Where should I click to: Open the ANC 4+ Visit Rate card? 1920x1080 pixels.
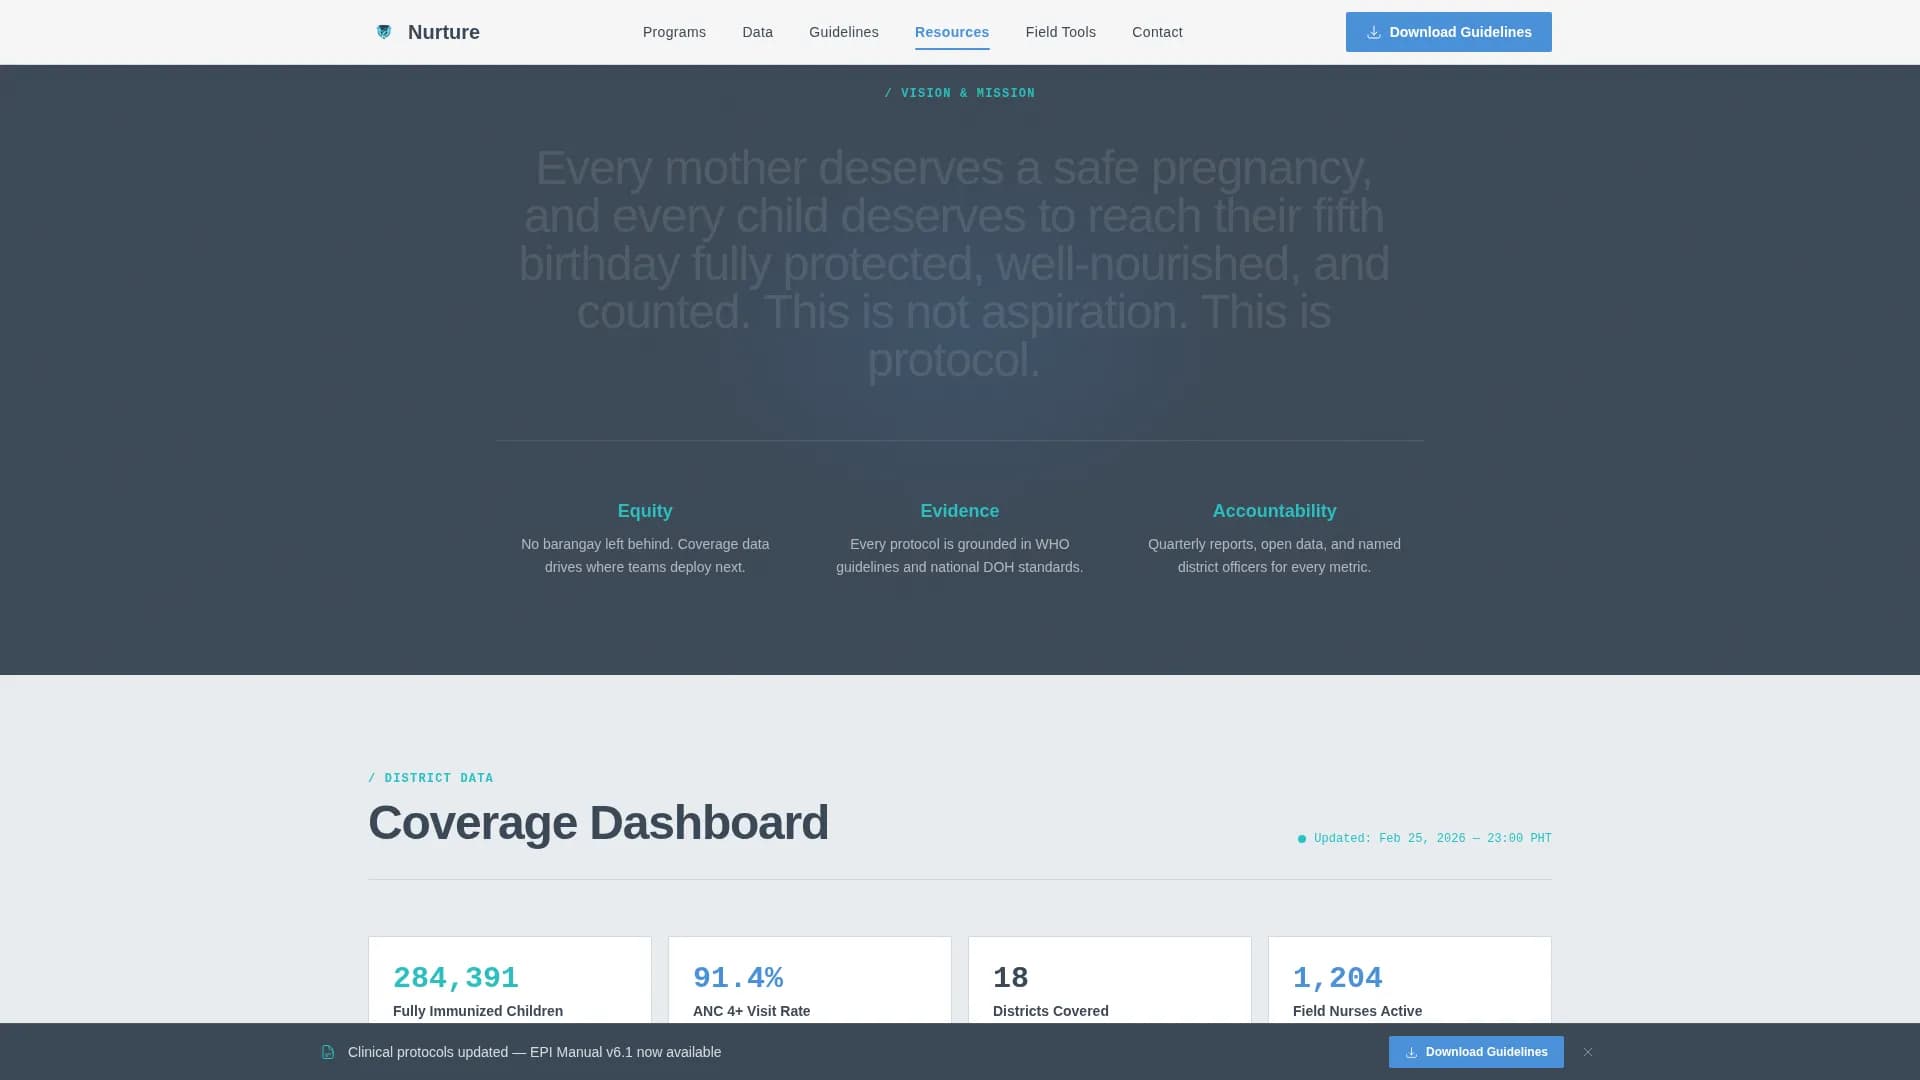[810, 980]
